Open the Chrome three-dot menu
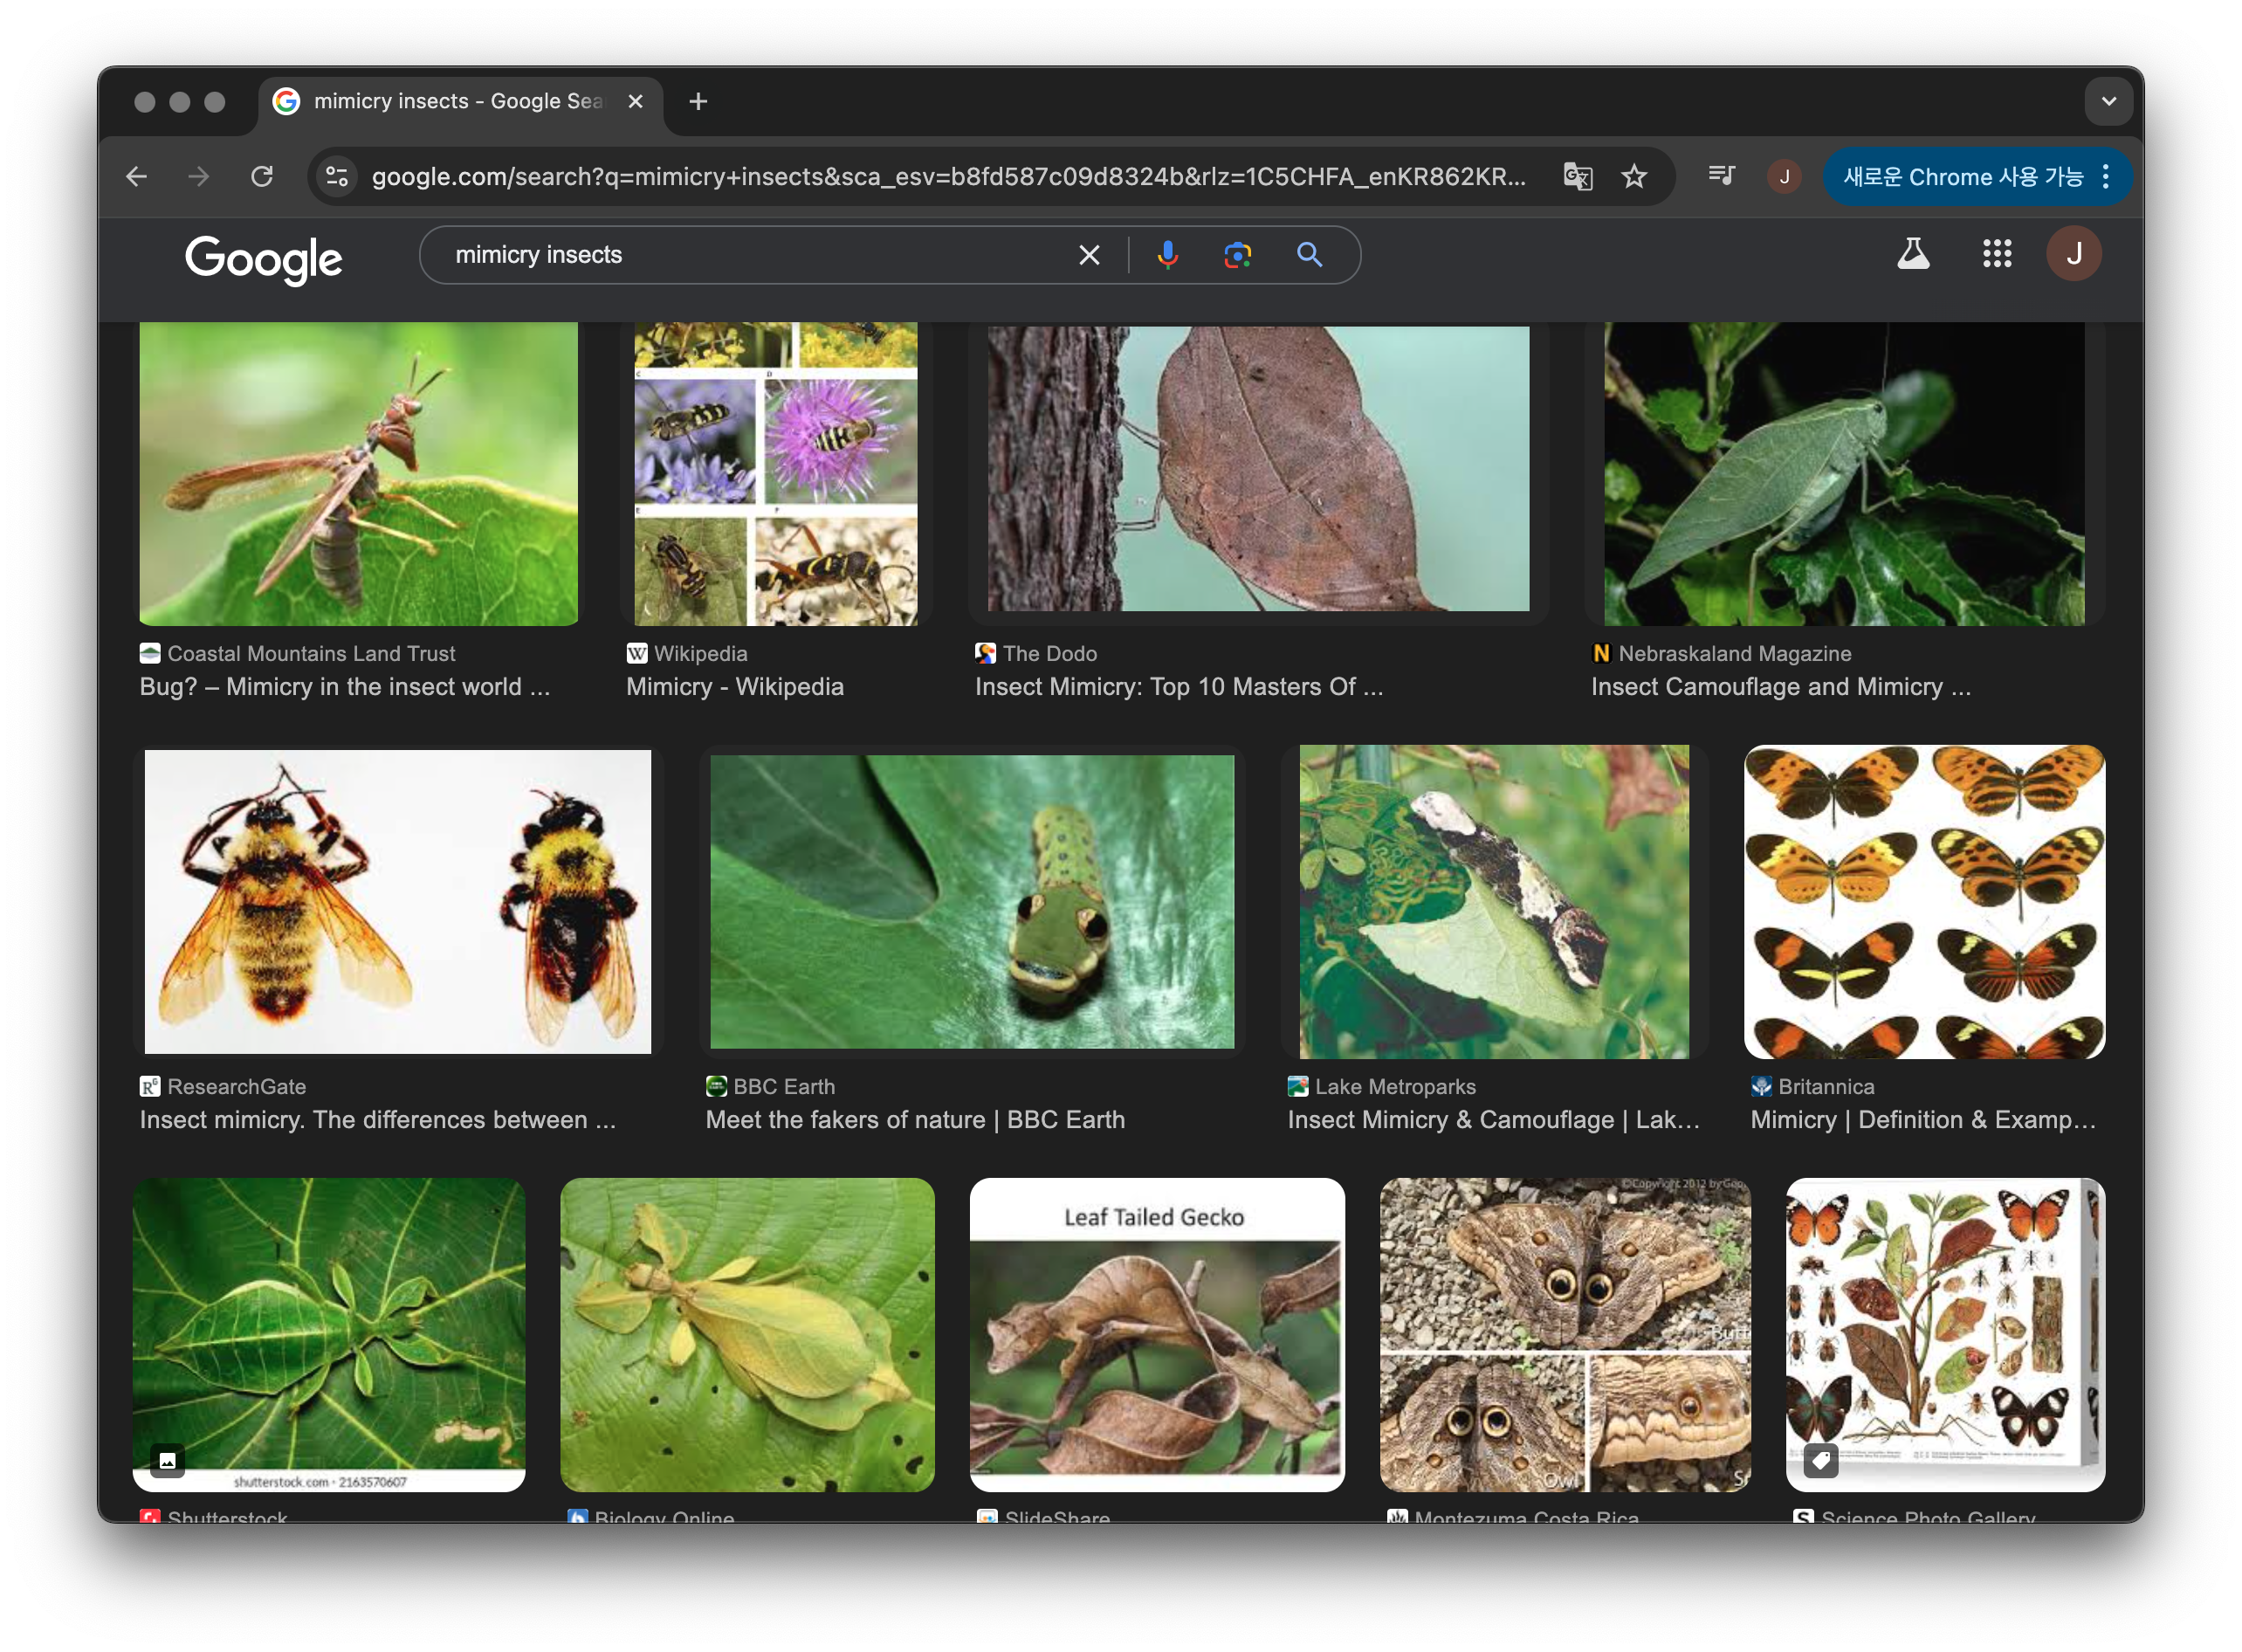Image resolution: width=2242 pixels, height=1652 pixels. [x=2106, y=177]
